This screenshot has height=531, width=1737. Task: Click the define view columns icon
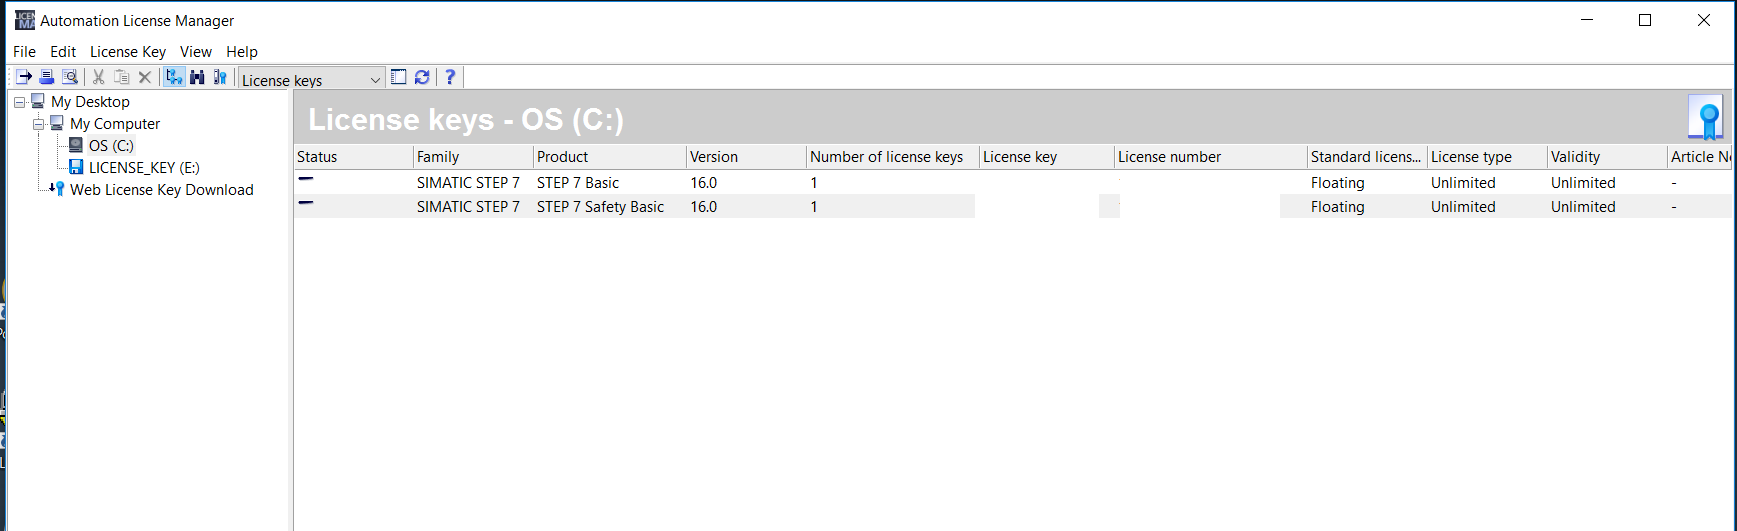(398, 77)
